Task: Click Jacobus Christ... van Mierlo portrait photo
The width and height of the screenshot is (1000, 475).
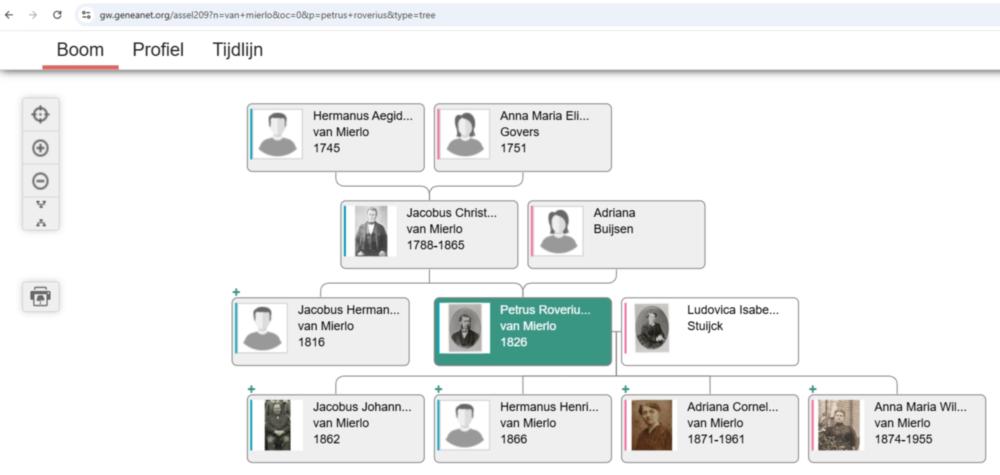Action: (x=371, y=230)
